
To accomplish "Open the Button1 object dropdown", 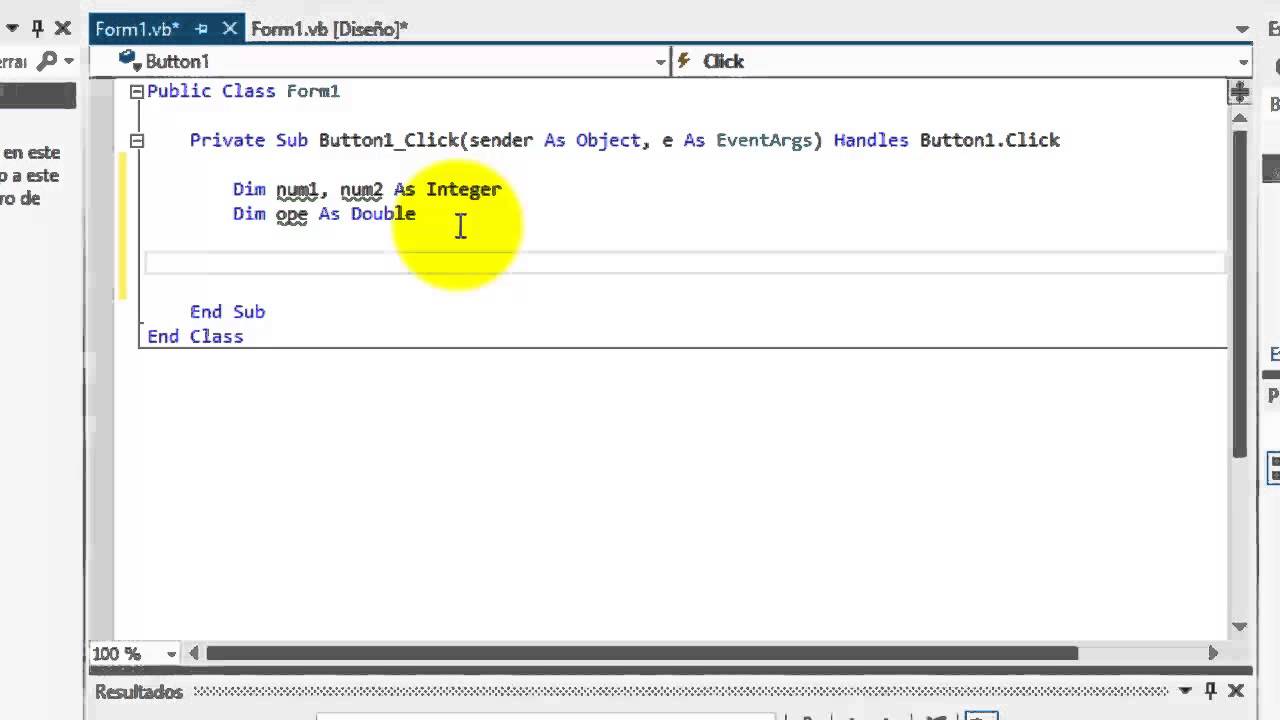I will click(660, 62).
